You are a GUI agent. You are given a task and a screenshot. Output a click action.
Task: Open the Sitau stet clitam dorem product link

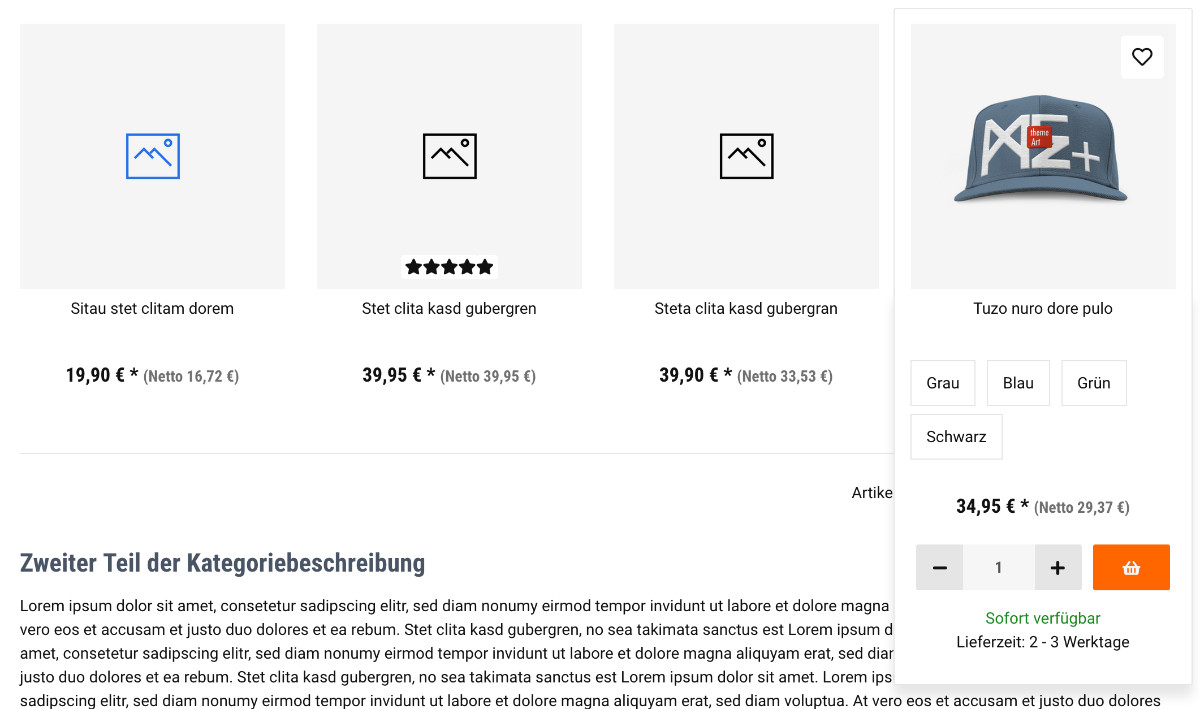point(152,308)
